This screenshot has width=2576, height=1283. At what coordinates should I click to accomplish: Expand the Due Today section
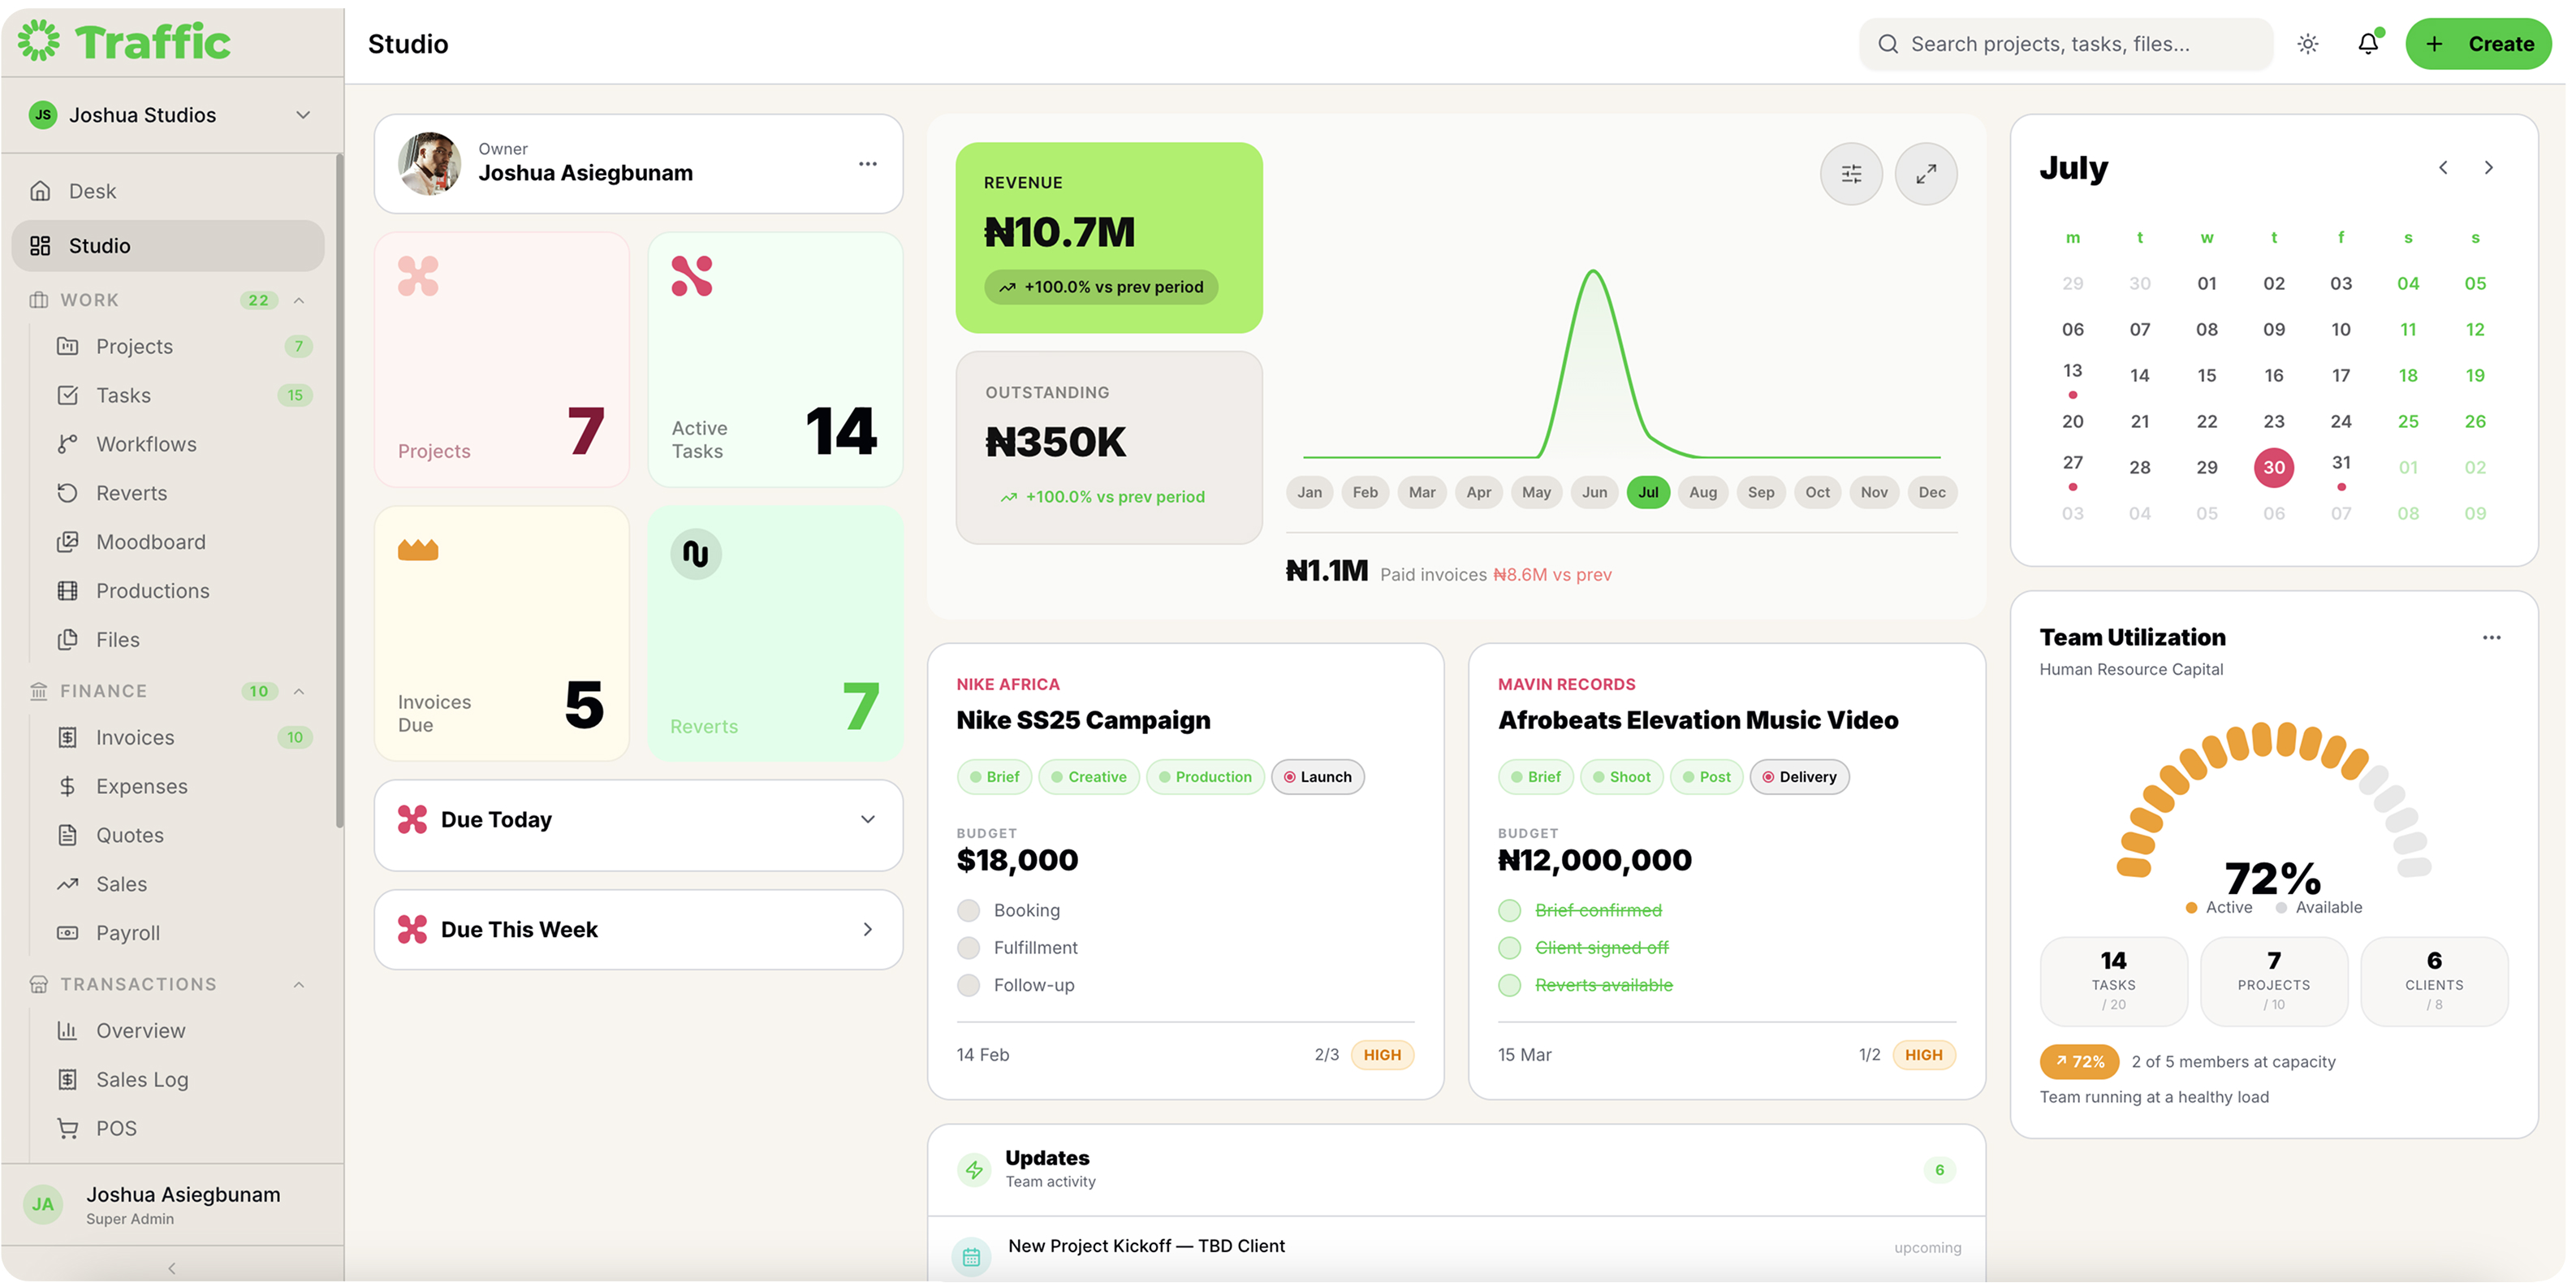click(638, 820)
